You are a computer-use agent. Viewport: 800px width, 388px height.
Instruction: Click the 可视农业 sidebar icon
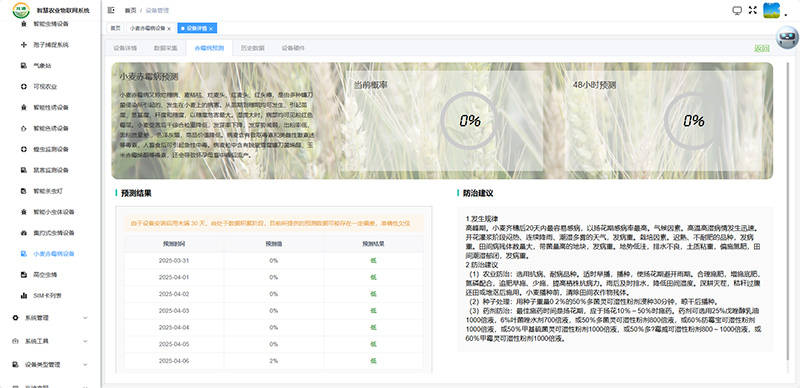click(x=23, y=87)
